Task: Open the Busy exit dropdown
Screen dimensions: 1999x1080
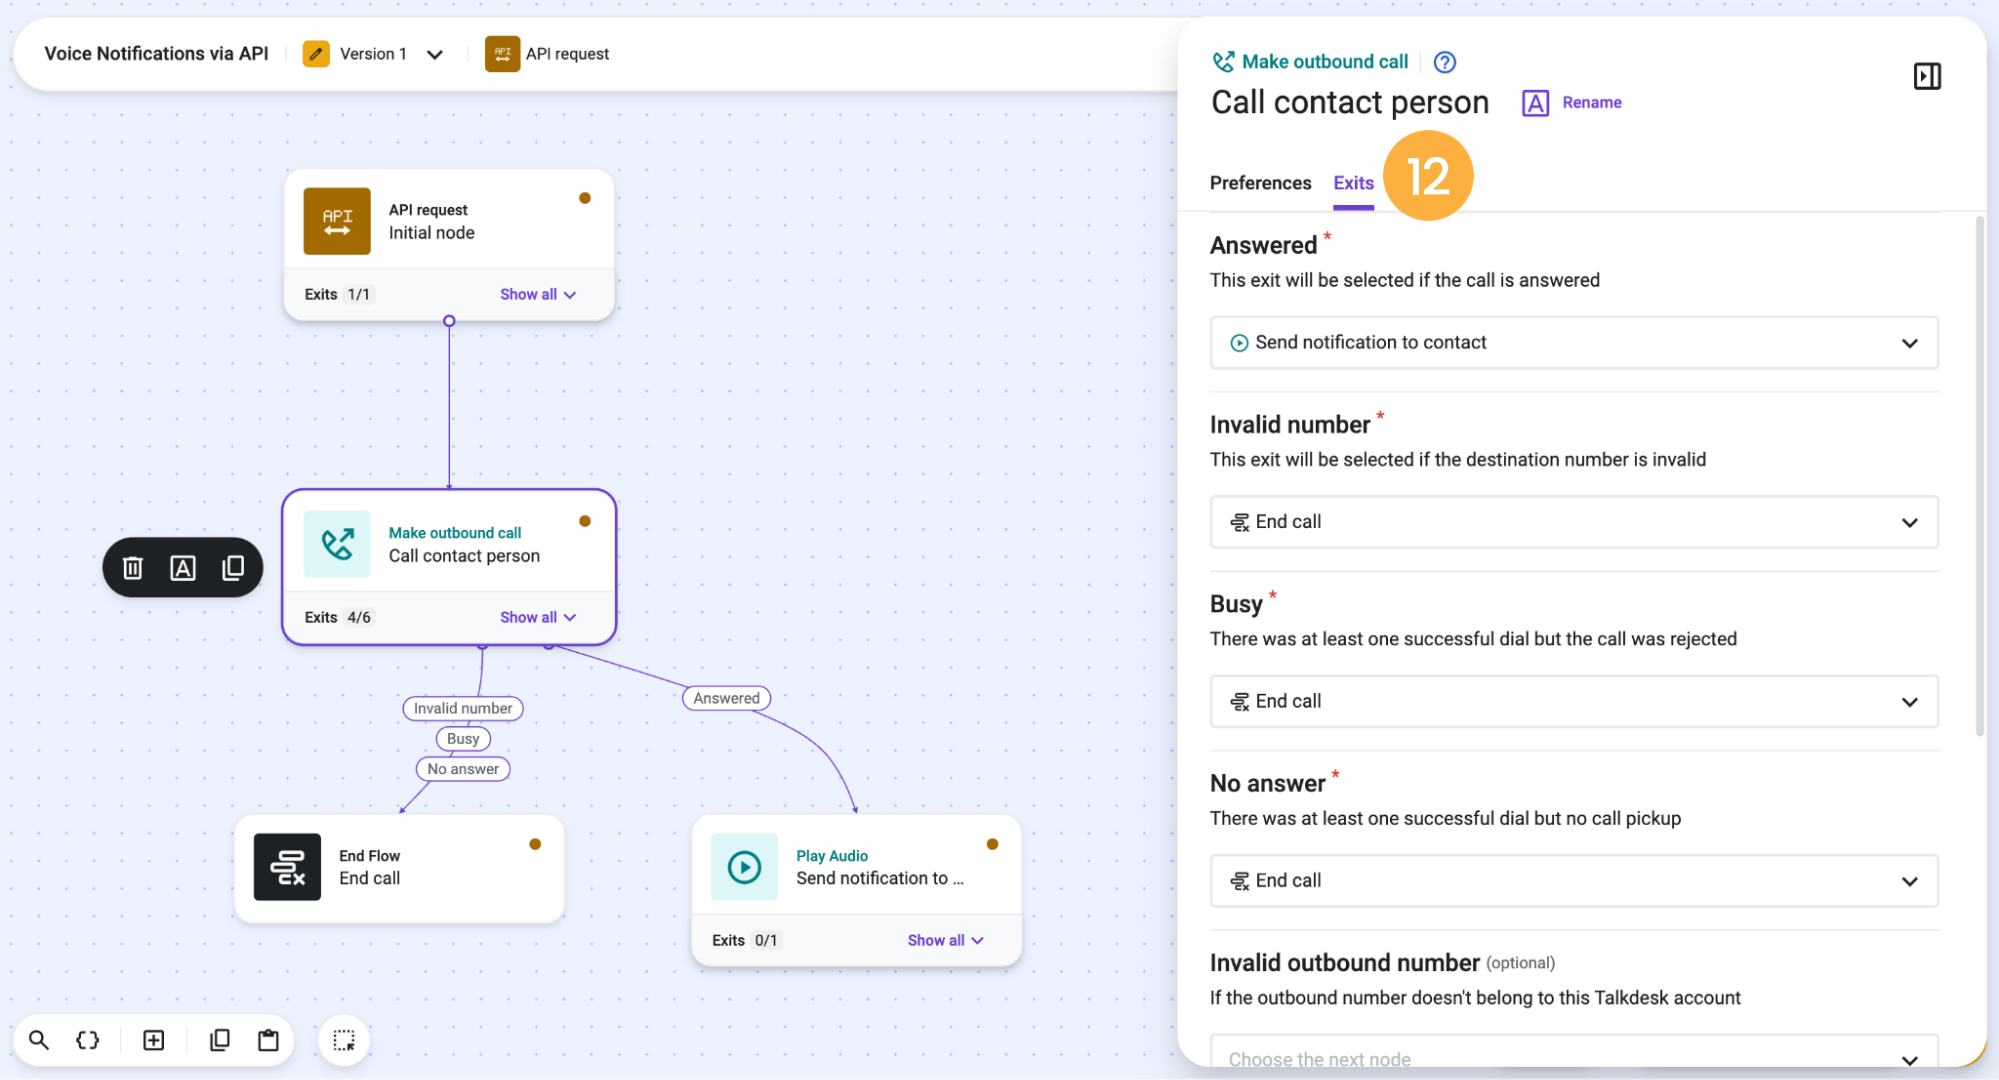Action: (x=1574, y=702)
